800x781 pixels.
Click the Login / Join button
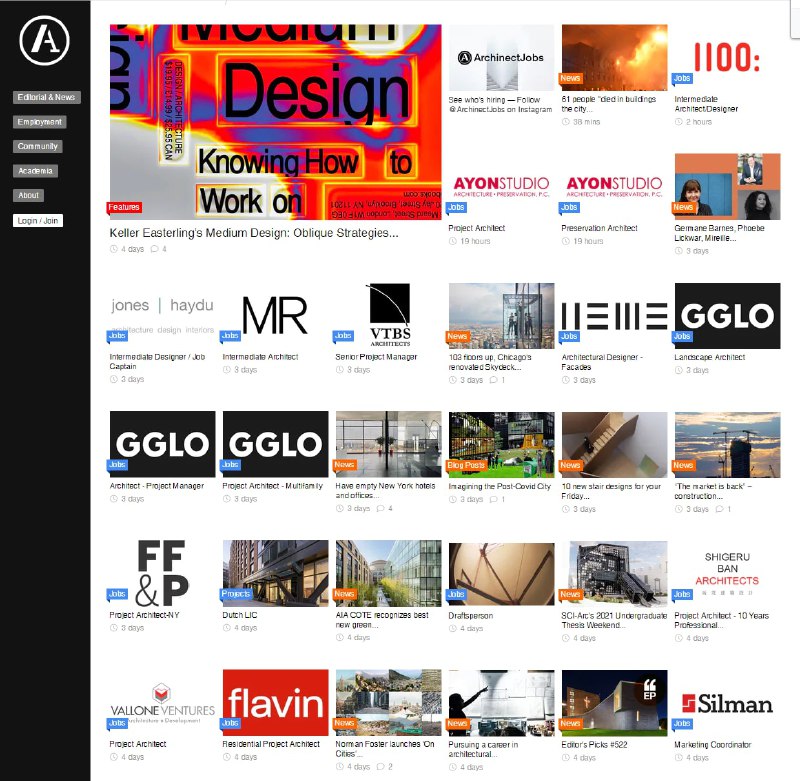coord(38,219)
